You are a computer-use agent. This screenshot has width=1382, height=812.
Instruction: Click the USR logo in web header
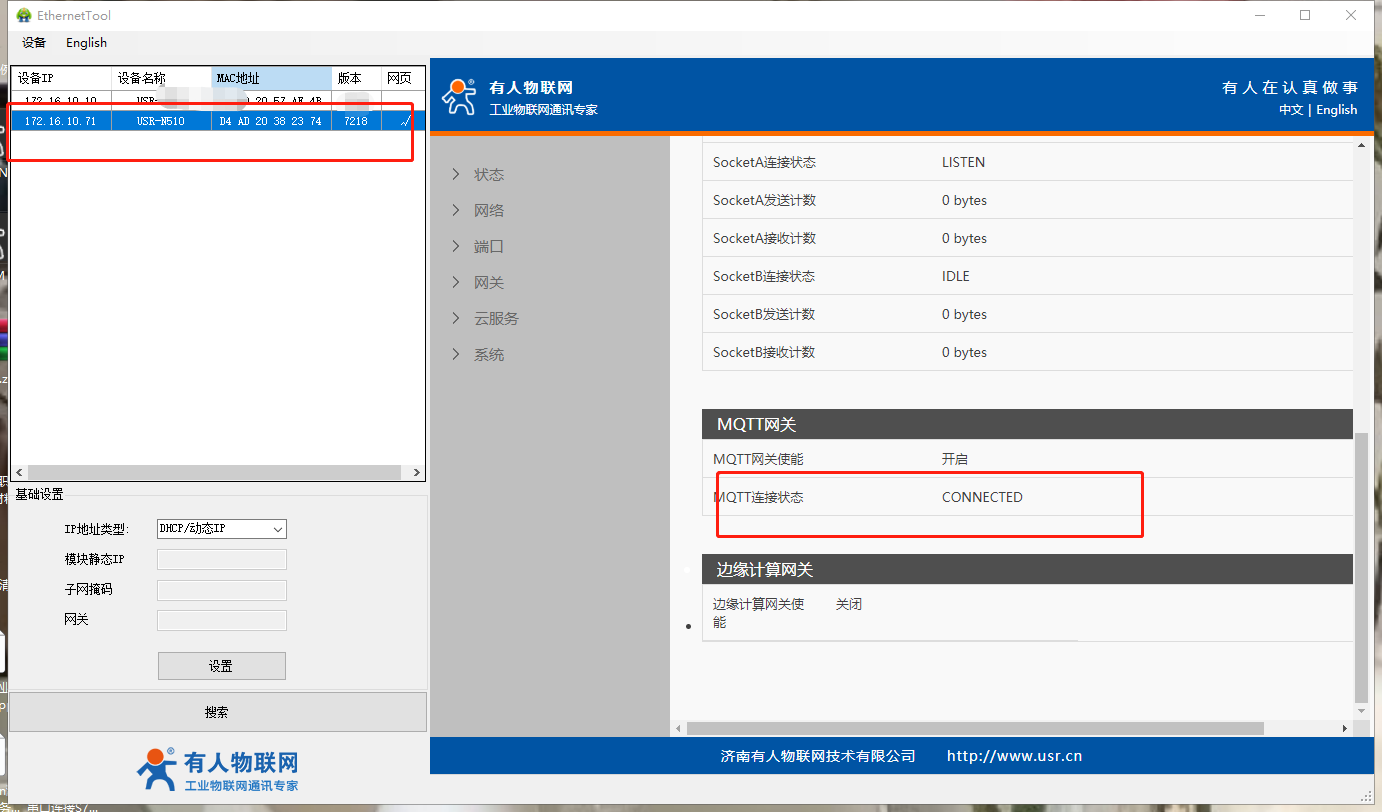coord(460,97)
